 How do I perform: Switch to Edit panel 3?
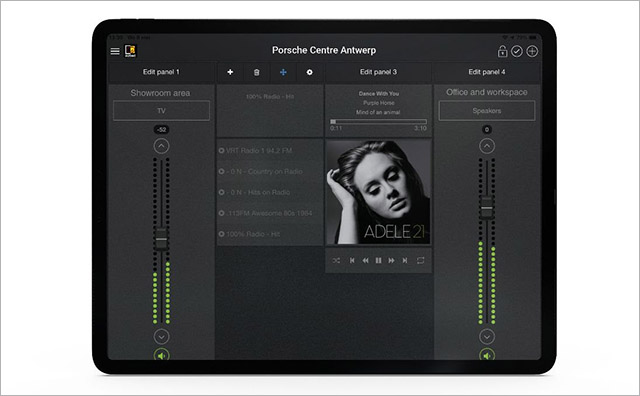(x=378, y=72)
